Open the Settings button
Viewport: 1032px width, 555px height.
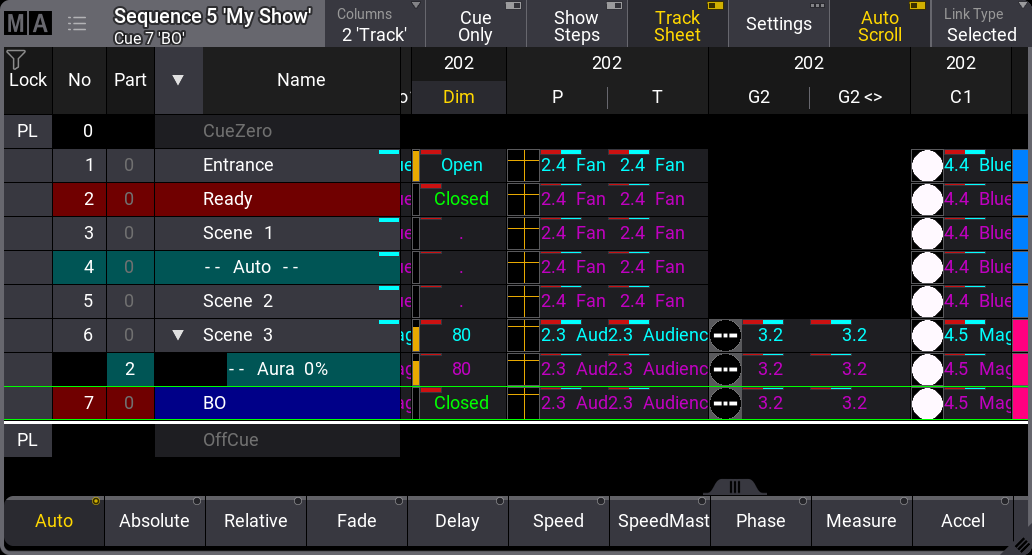tap(778, 25)
